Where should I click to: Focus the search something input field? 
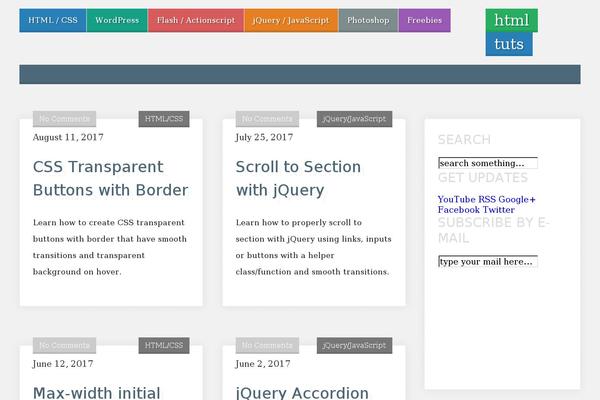click(488, 163)
